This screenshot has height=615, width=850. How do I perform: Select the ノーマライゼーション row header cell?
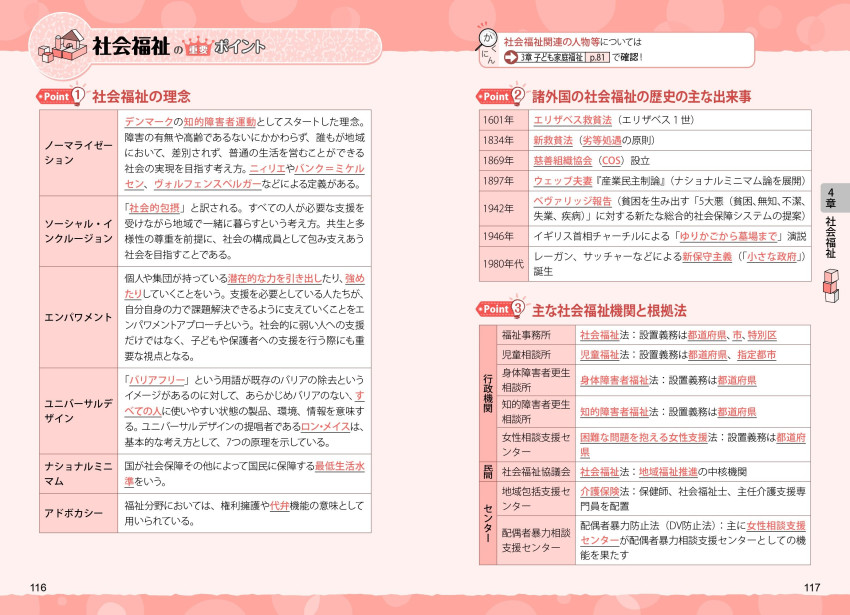[78, 152]
